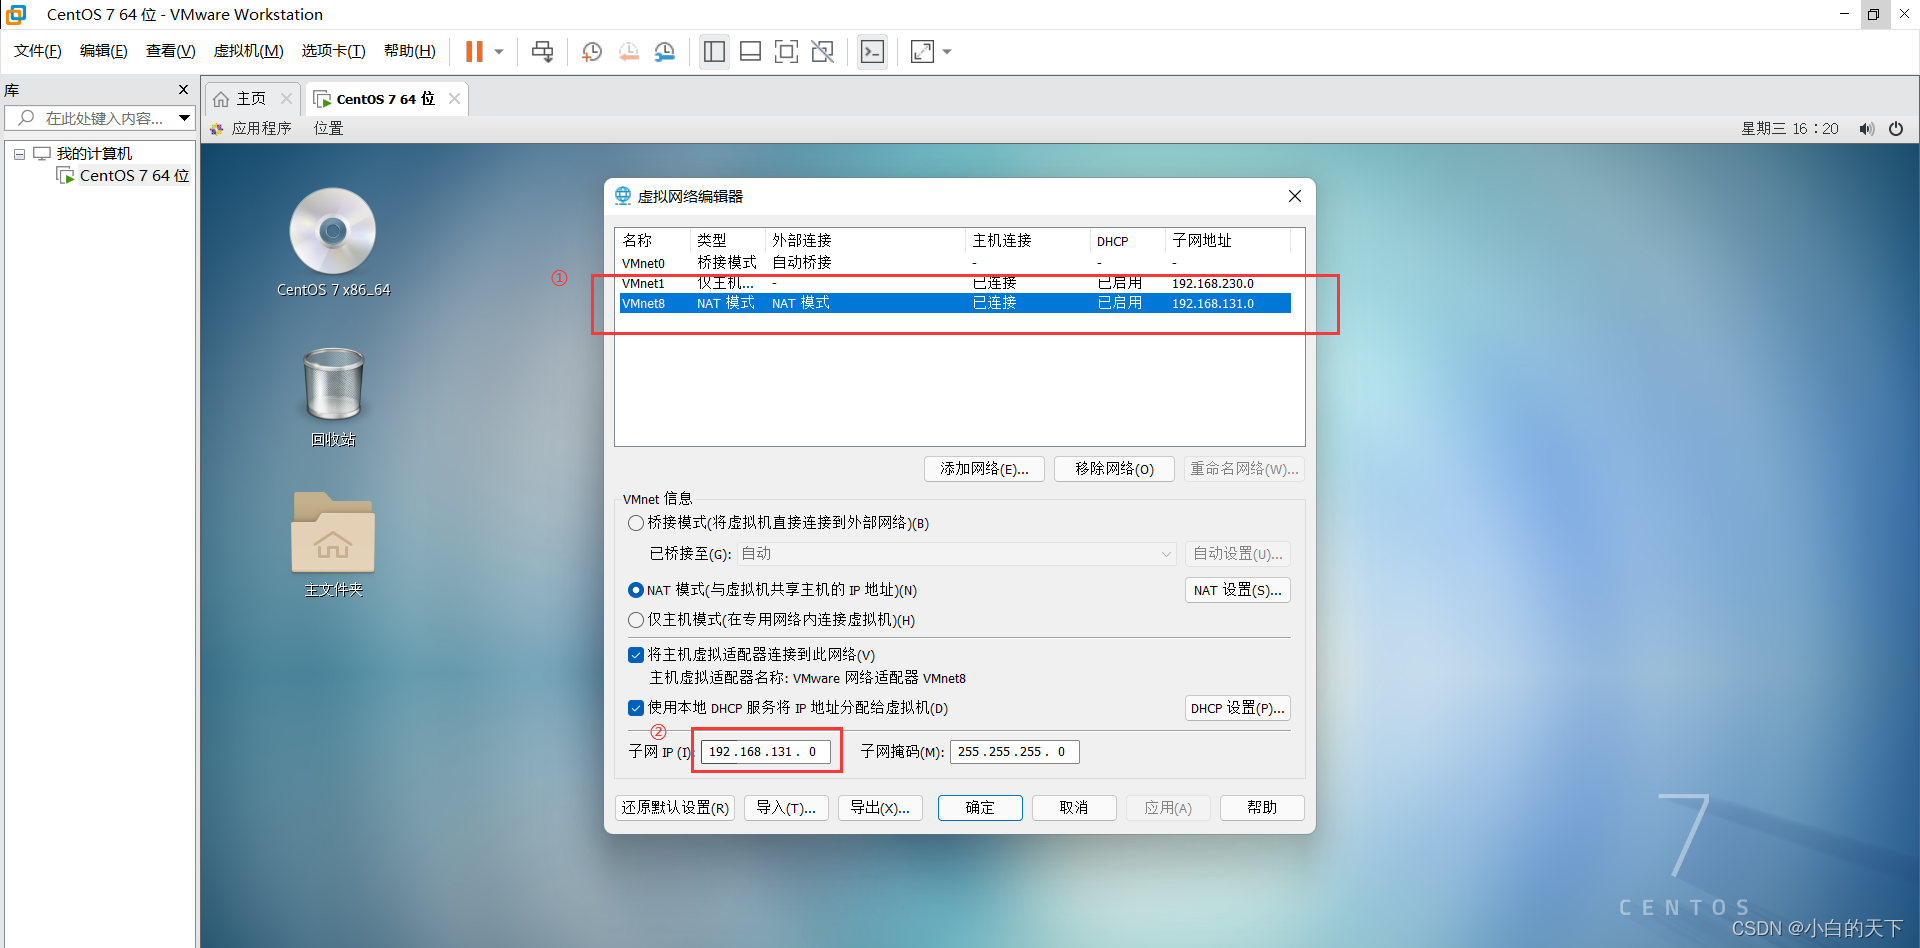Toggle the thumbnail bar view icon
The height and width of the screenshot is (948, 1920).
click(x=751, y=51)
